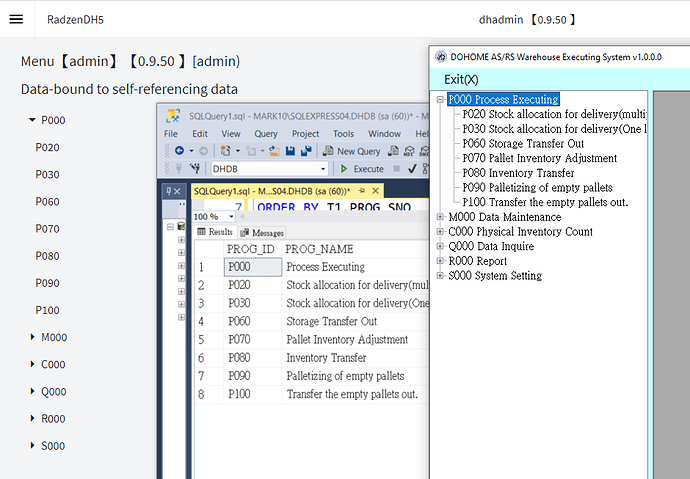Open the SSMS Window menu
Screen dimensions: 690x479
385,134
